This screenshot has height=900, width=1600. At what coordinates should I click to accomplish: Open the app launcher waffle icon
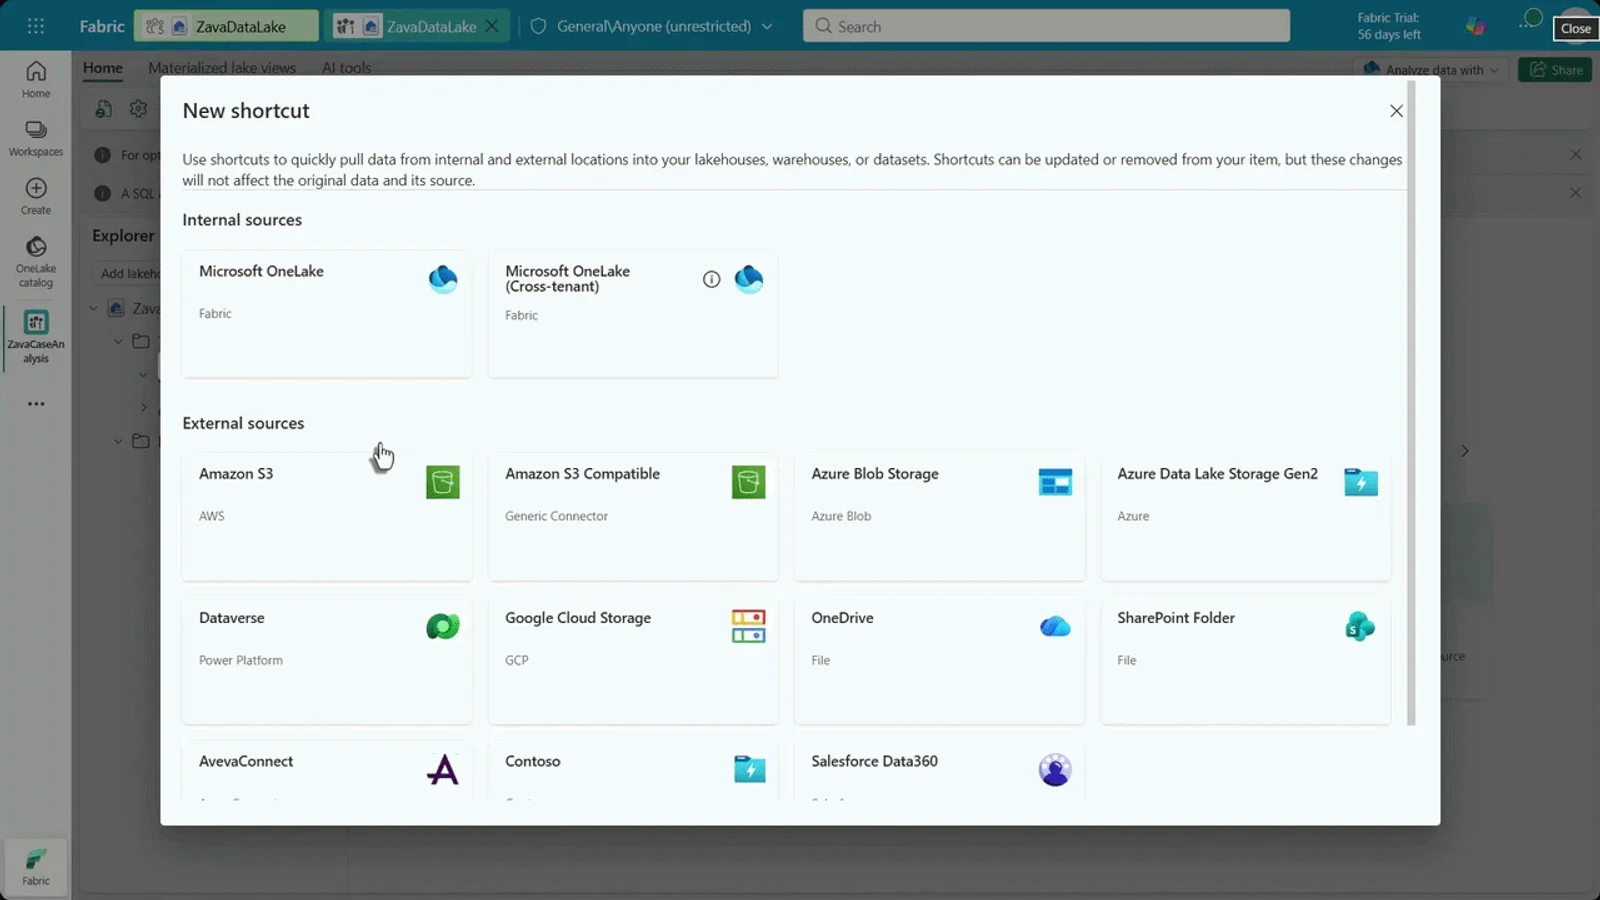(x=36, y=26)
